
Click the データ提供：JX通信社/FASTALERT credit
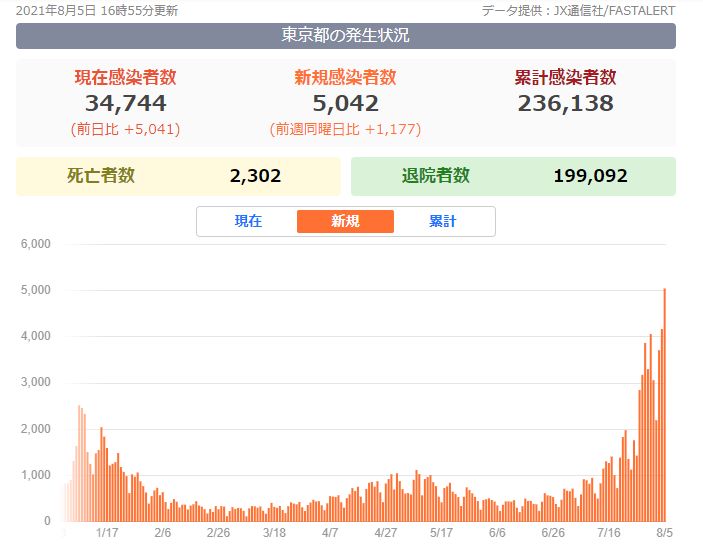pos(578,10)
